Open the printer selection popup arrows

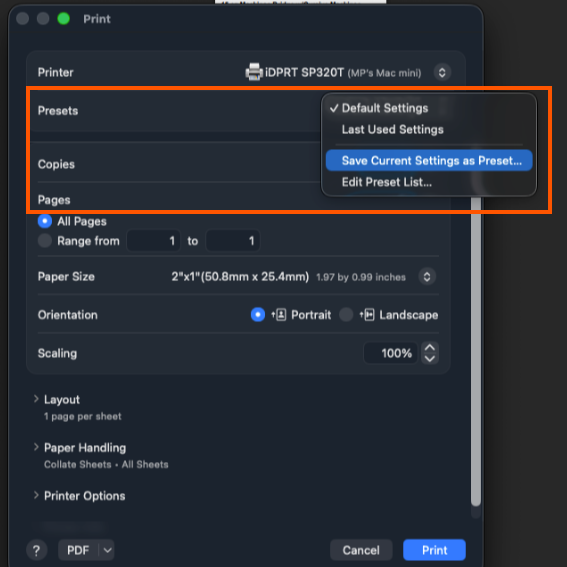442,72
